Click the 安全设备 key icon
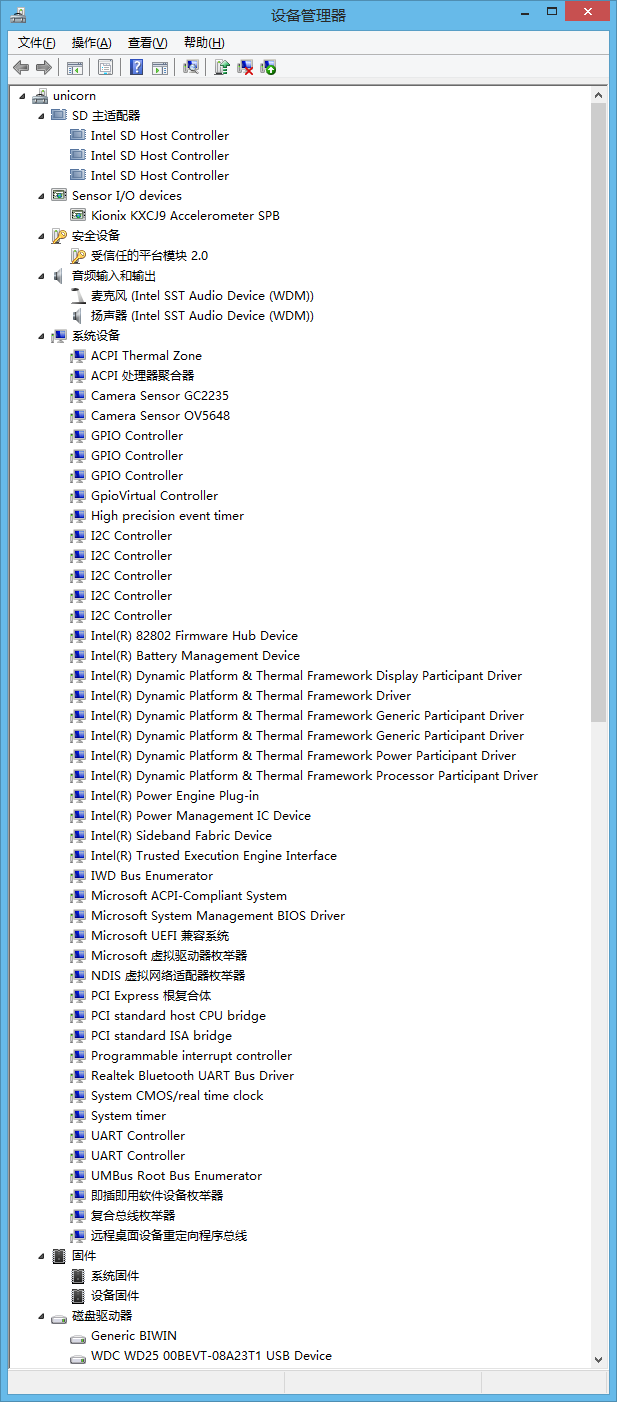Screen dimensions: 617x1402 [x=59, y=236]
